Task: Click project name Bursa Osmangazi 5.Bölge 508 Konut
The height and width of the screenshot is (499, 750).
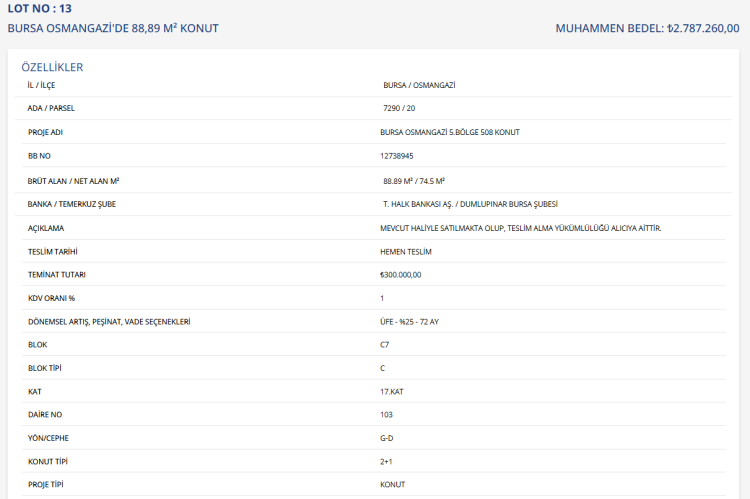Action: click(450, 132)
